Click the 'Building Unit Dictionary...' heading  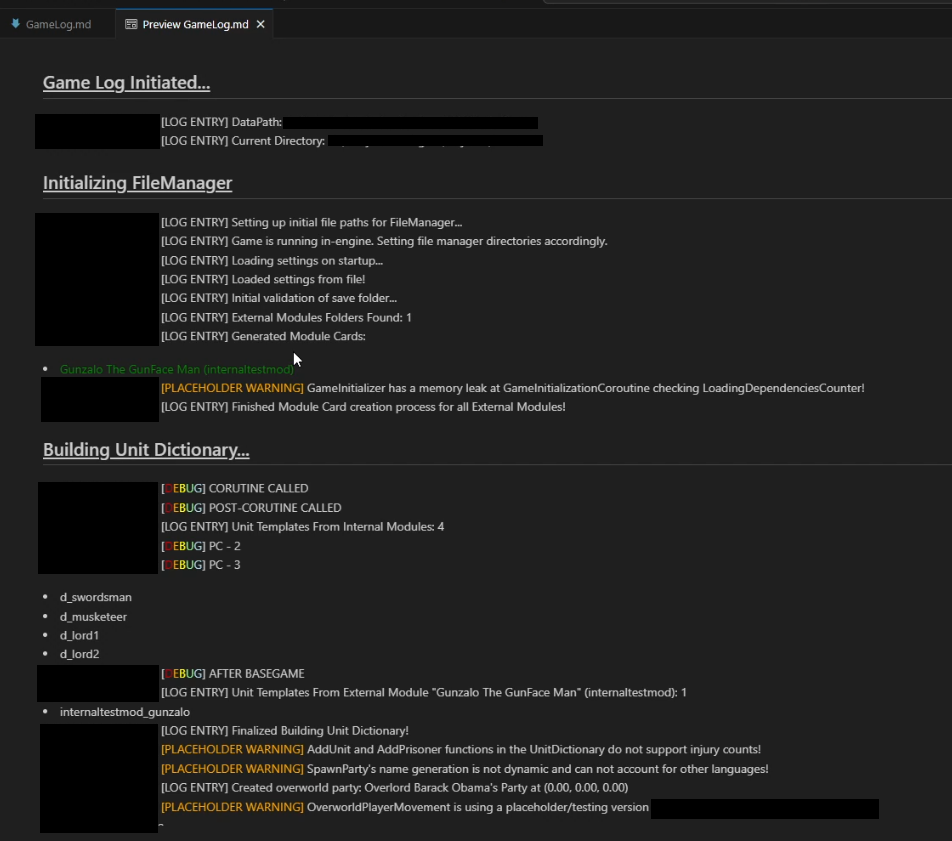pyautogui.click(x=146, y=450)
